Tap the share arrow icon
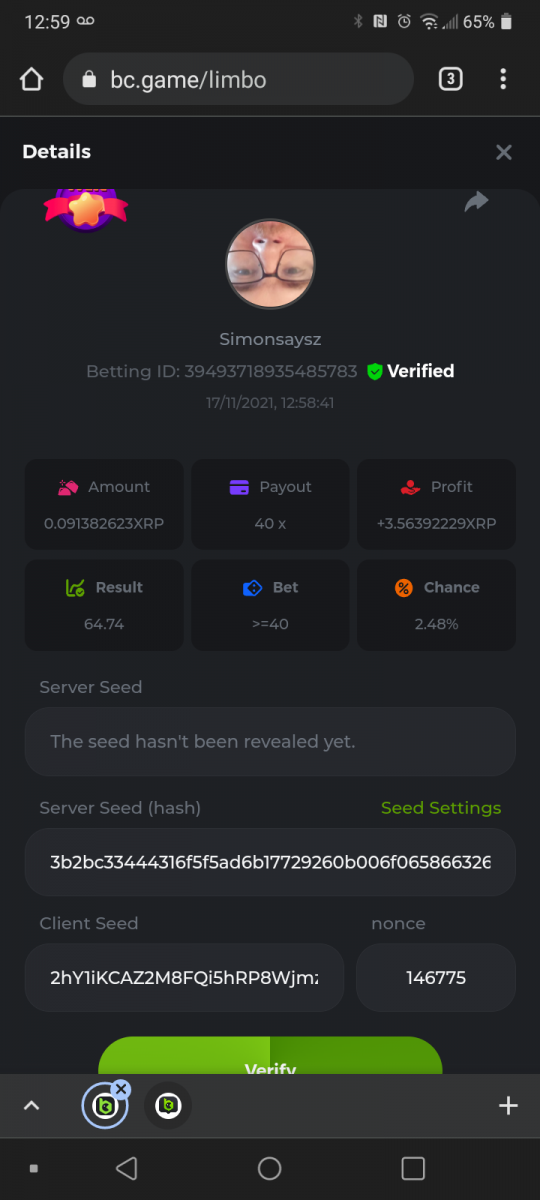Viewport: 540px width, 1200px height. [477, 201]
